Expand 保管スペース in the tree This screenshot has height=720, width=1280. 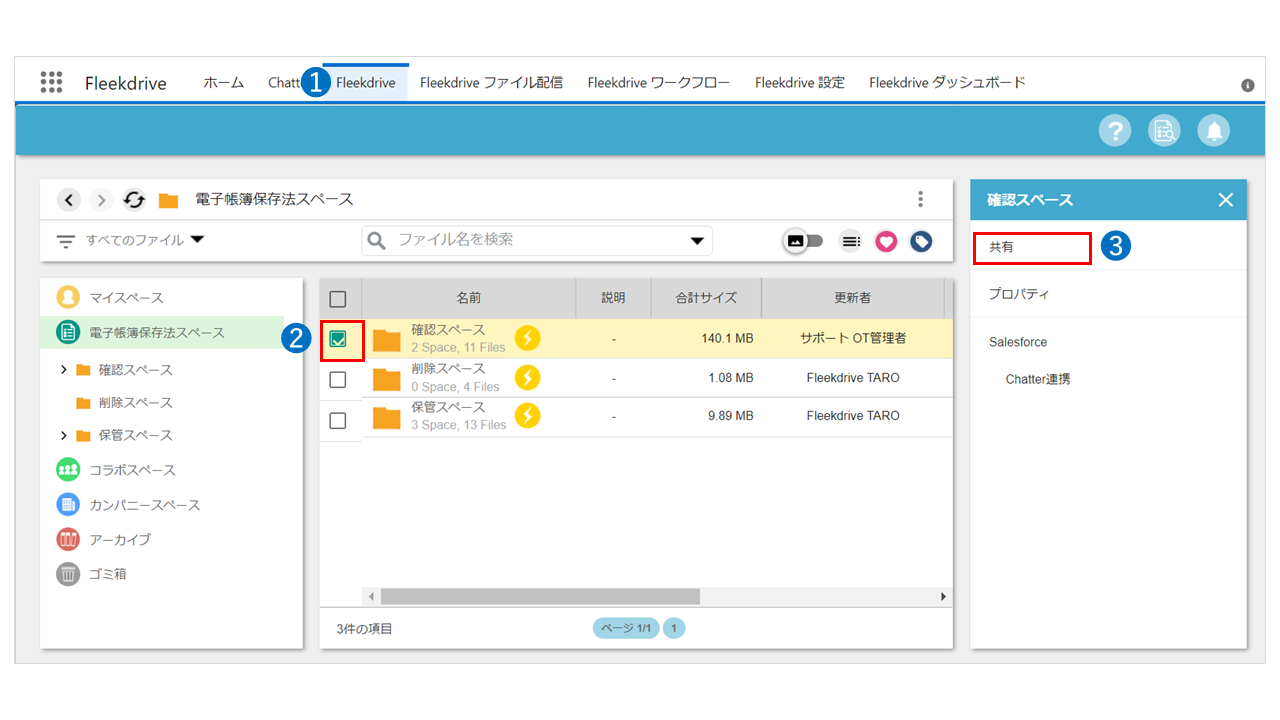(x=64, y=435)
